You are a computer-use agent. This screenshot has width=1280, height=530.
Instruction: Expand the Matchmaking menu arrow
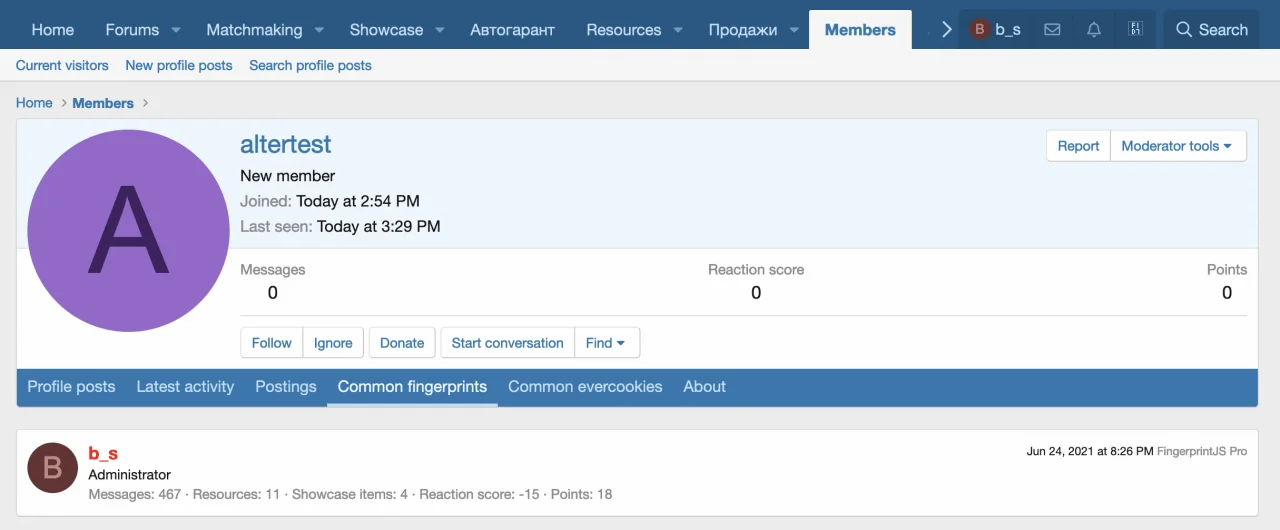pyautogui.click(x=319, y=30)
